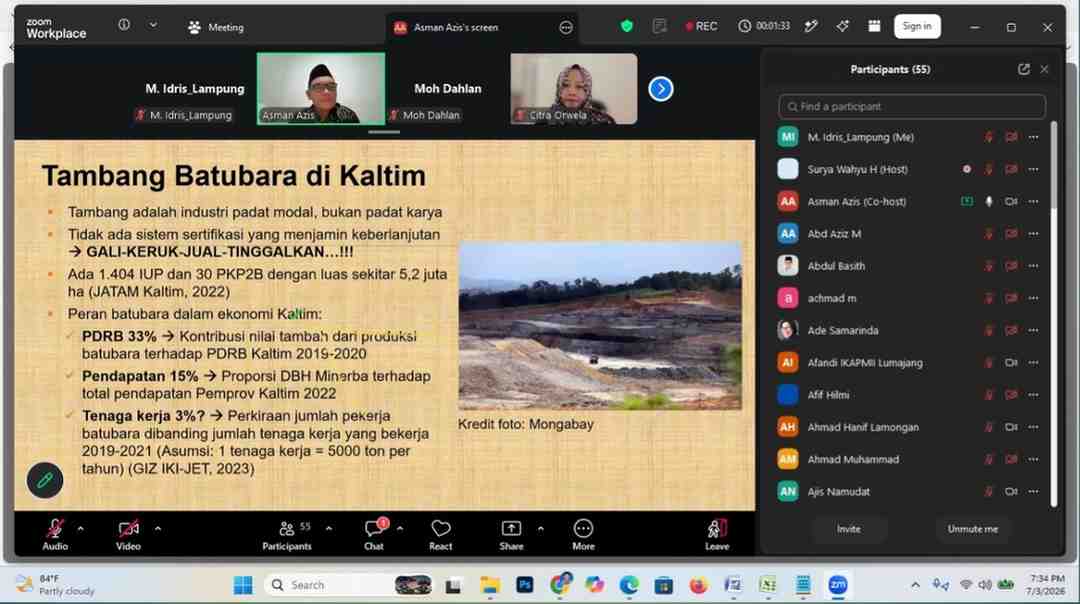Screen dimensions: 1080x604
Task: Open more options for M. Idris_Lampung (Me)
Action: pos(1033,137)
